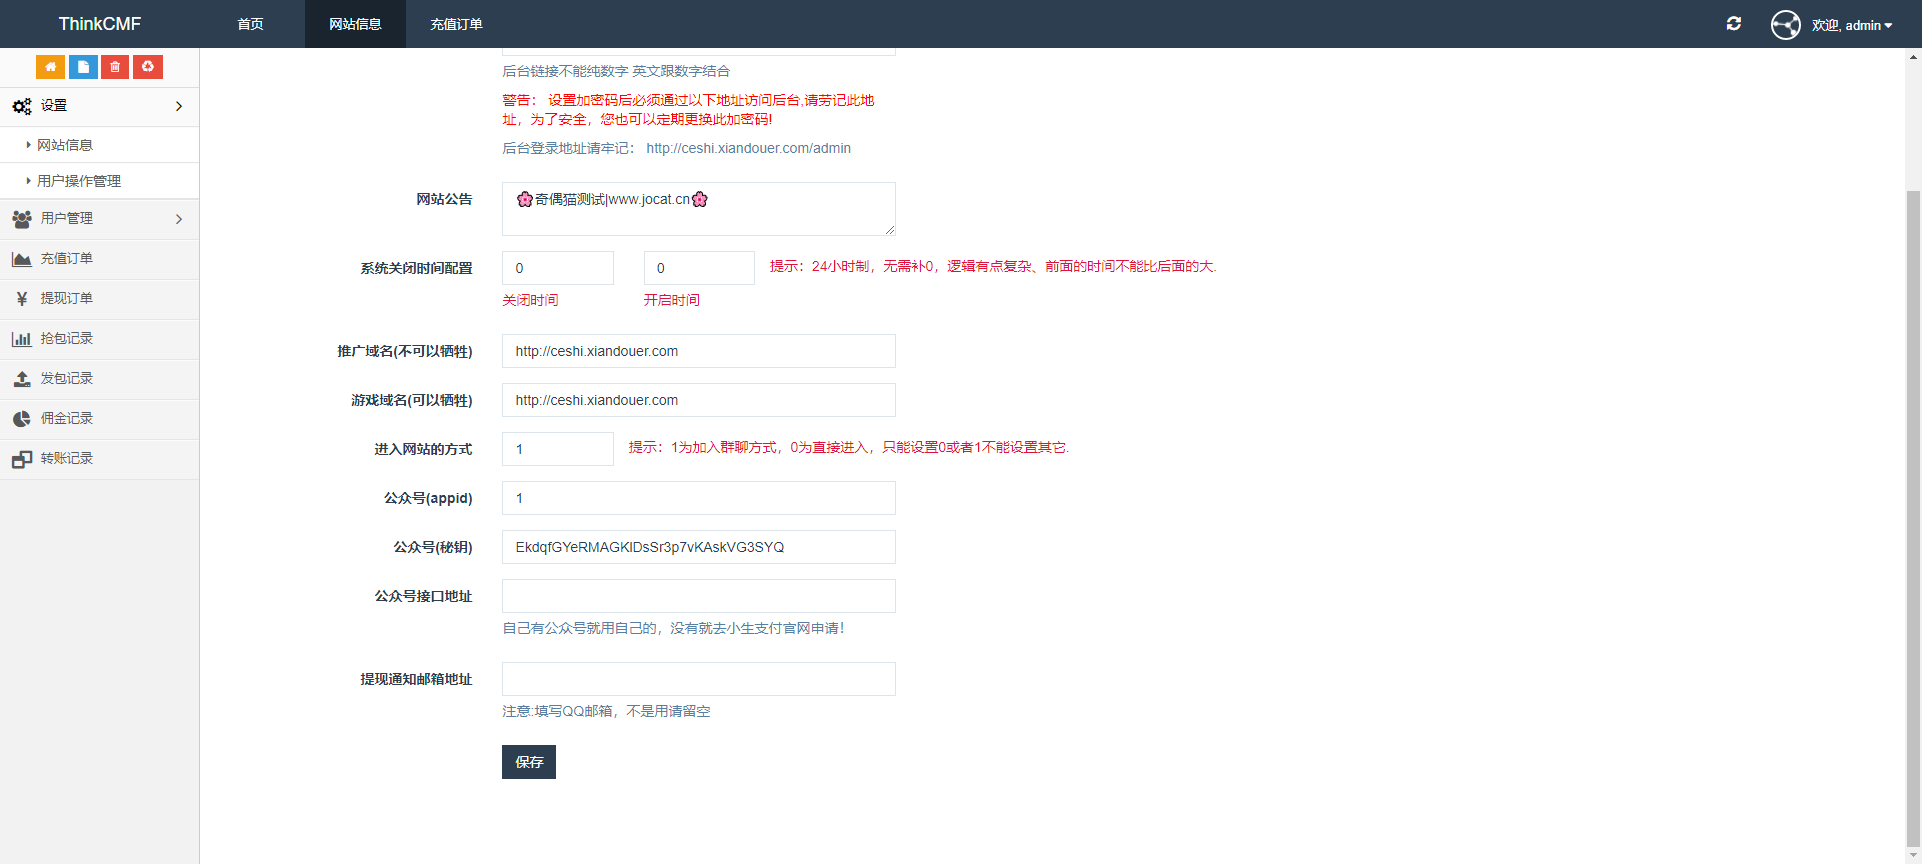Open the 发包记录 sidebar menu
Screen dimensions: 1922x864
point(99,379)
